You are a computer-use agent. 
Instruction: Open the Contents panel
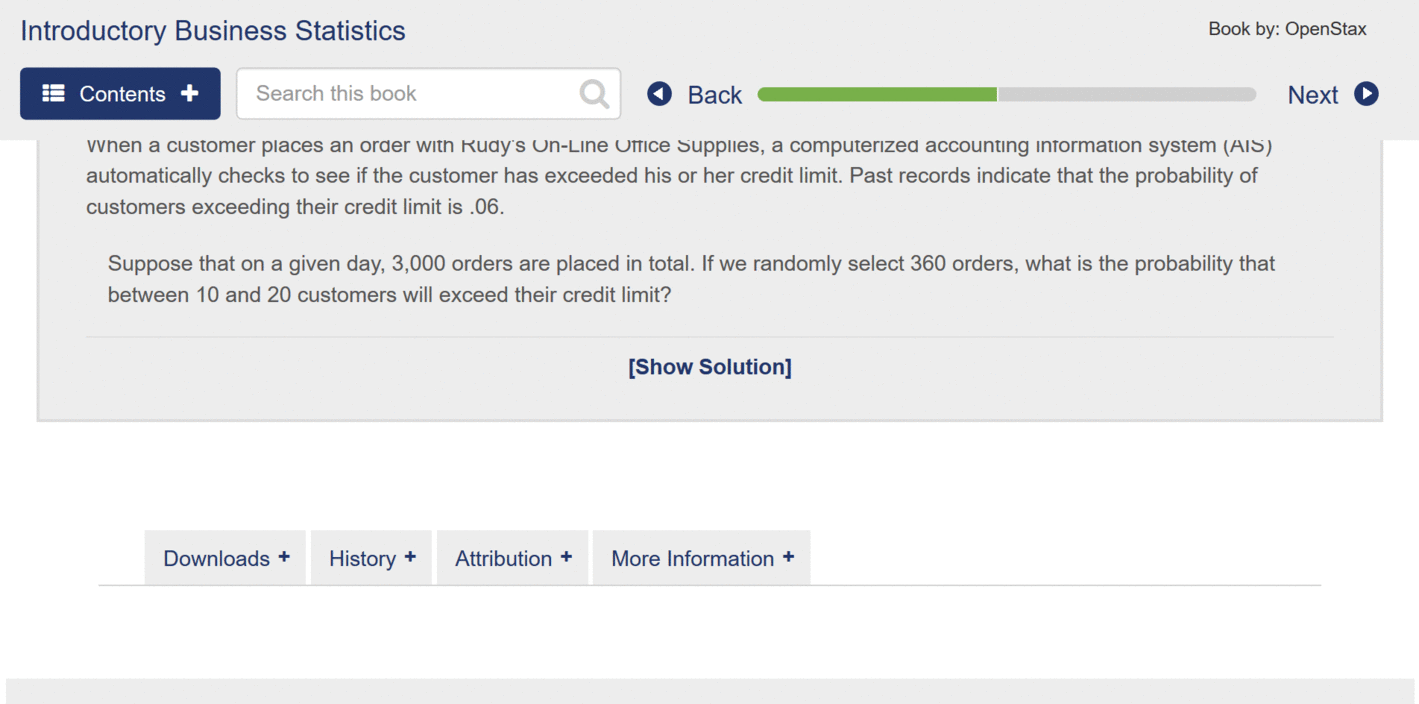pyautogui.click(x=119, y=93)
